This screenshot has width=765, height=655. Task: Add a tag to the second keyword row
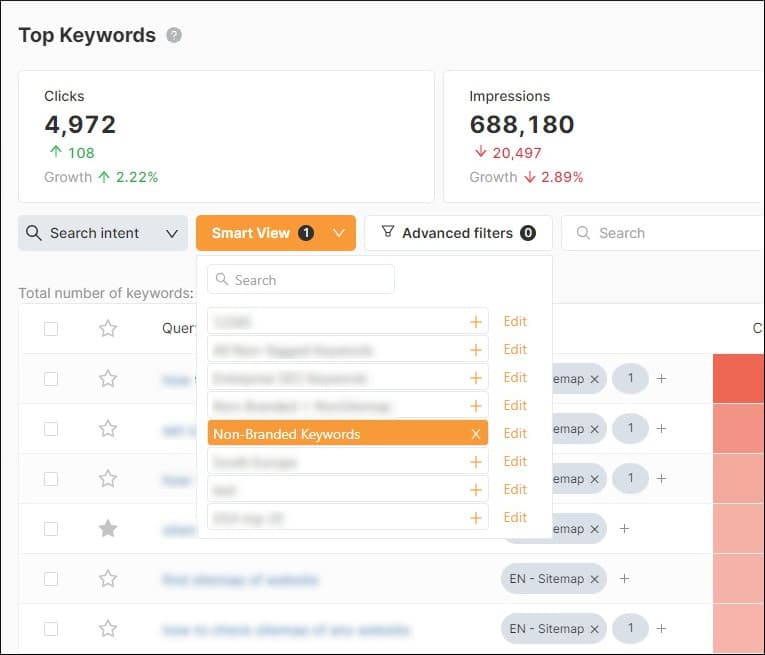pyautogui.click(x=662, y=429)
